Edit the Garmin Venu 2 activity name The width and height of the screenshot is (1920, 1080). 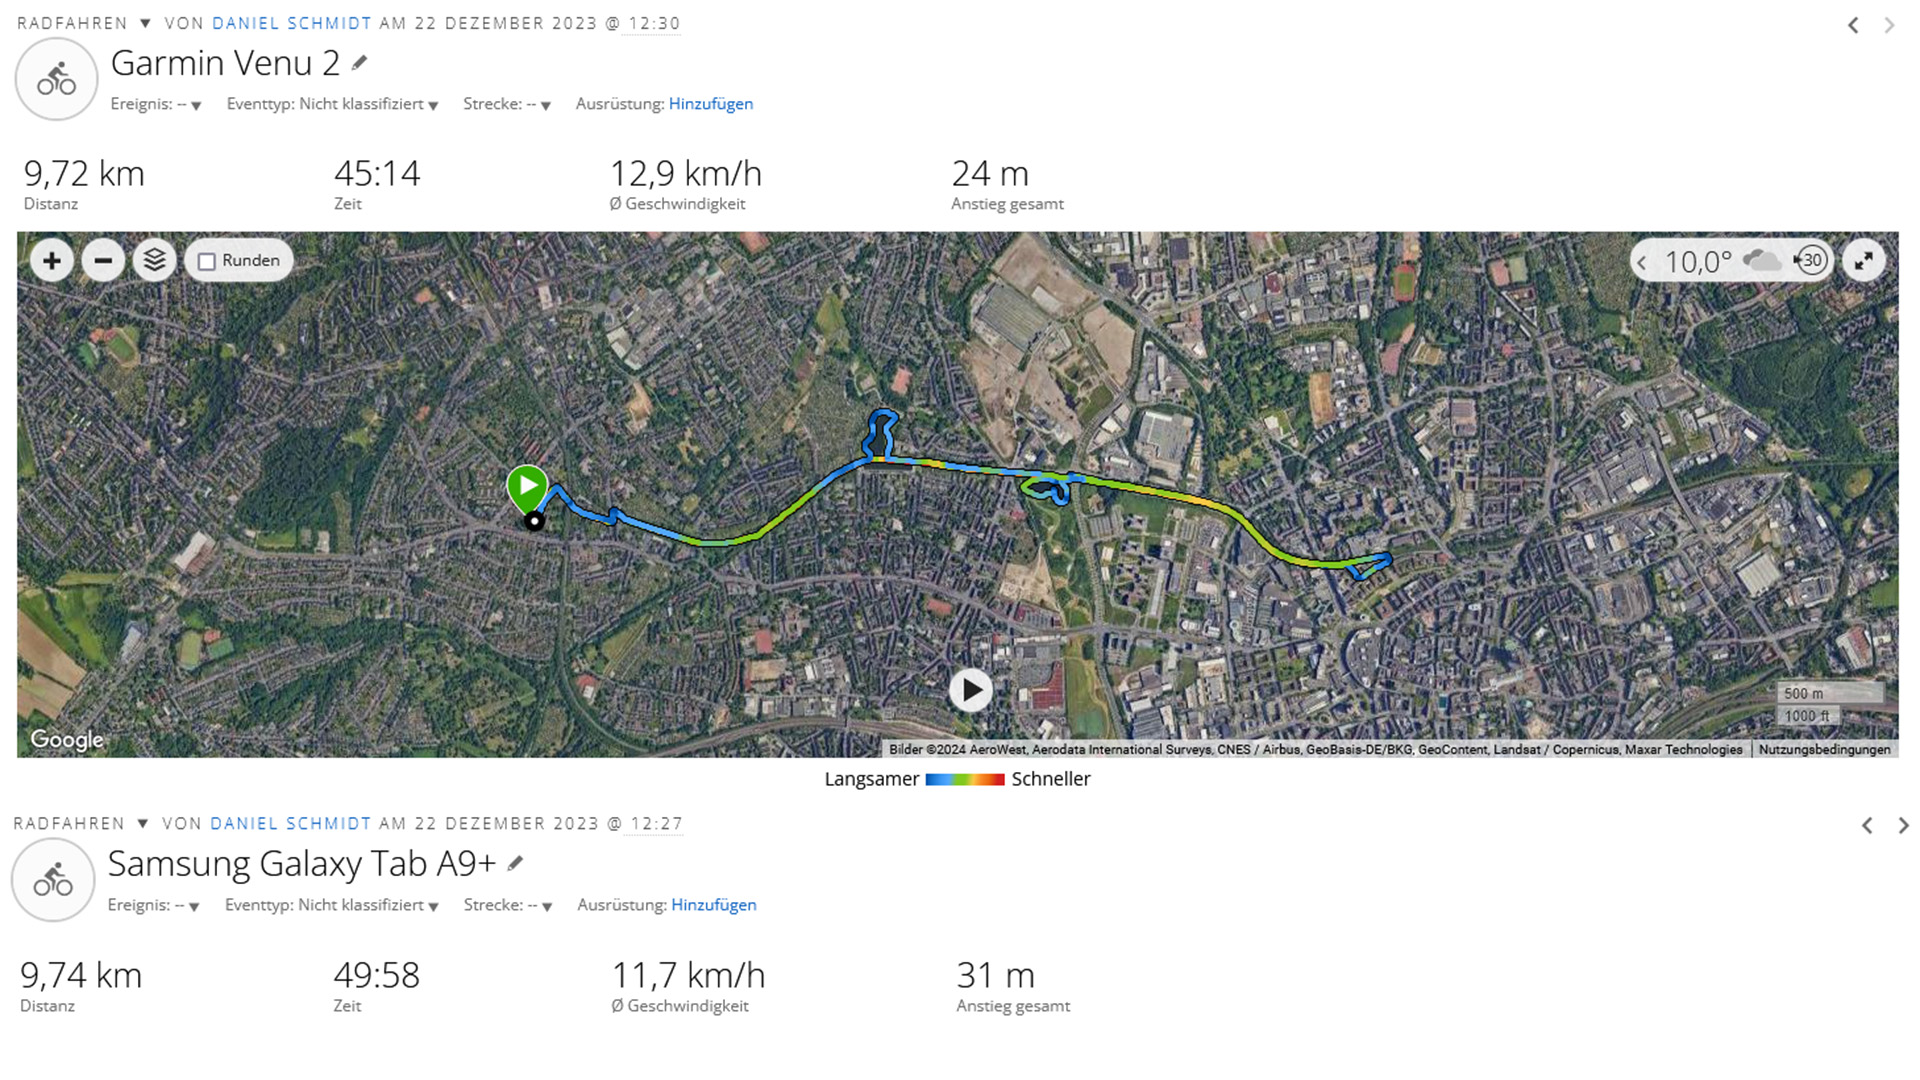[x=360, y=63]
